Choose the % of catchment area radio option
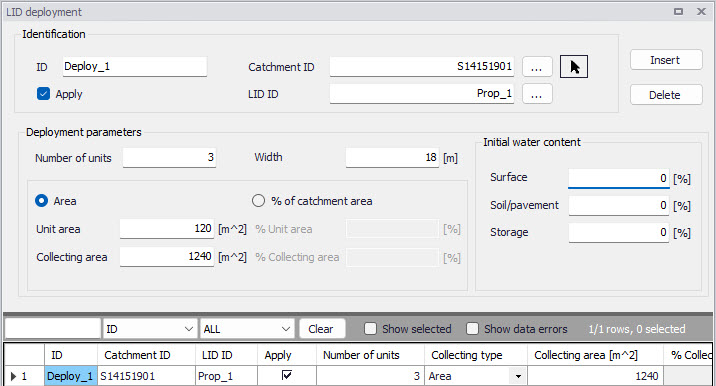The width and height of the screenshot is (716, 386). [258, 201]
